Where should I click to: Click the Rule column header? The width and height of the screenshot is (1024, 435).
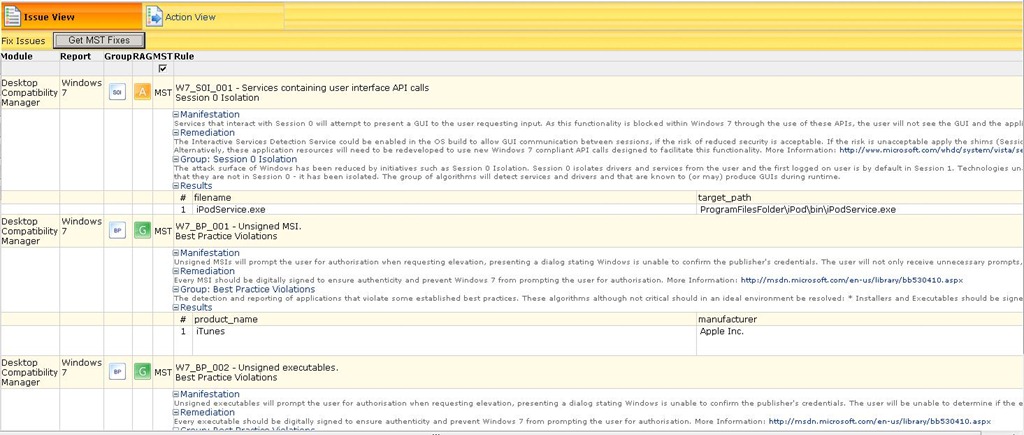(x=184, y=56)
